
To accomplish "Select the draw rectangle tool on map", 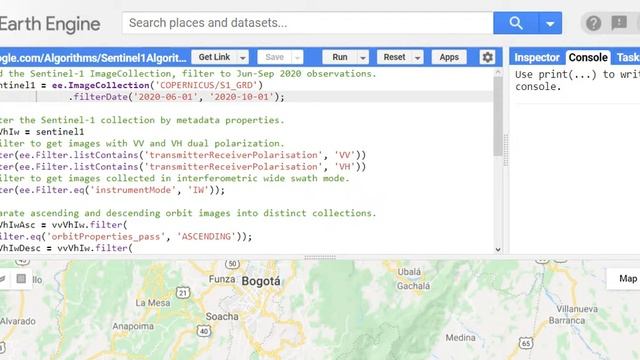I will [21, 279].
